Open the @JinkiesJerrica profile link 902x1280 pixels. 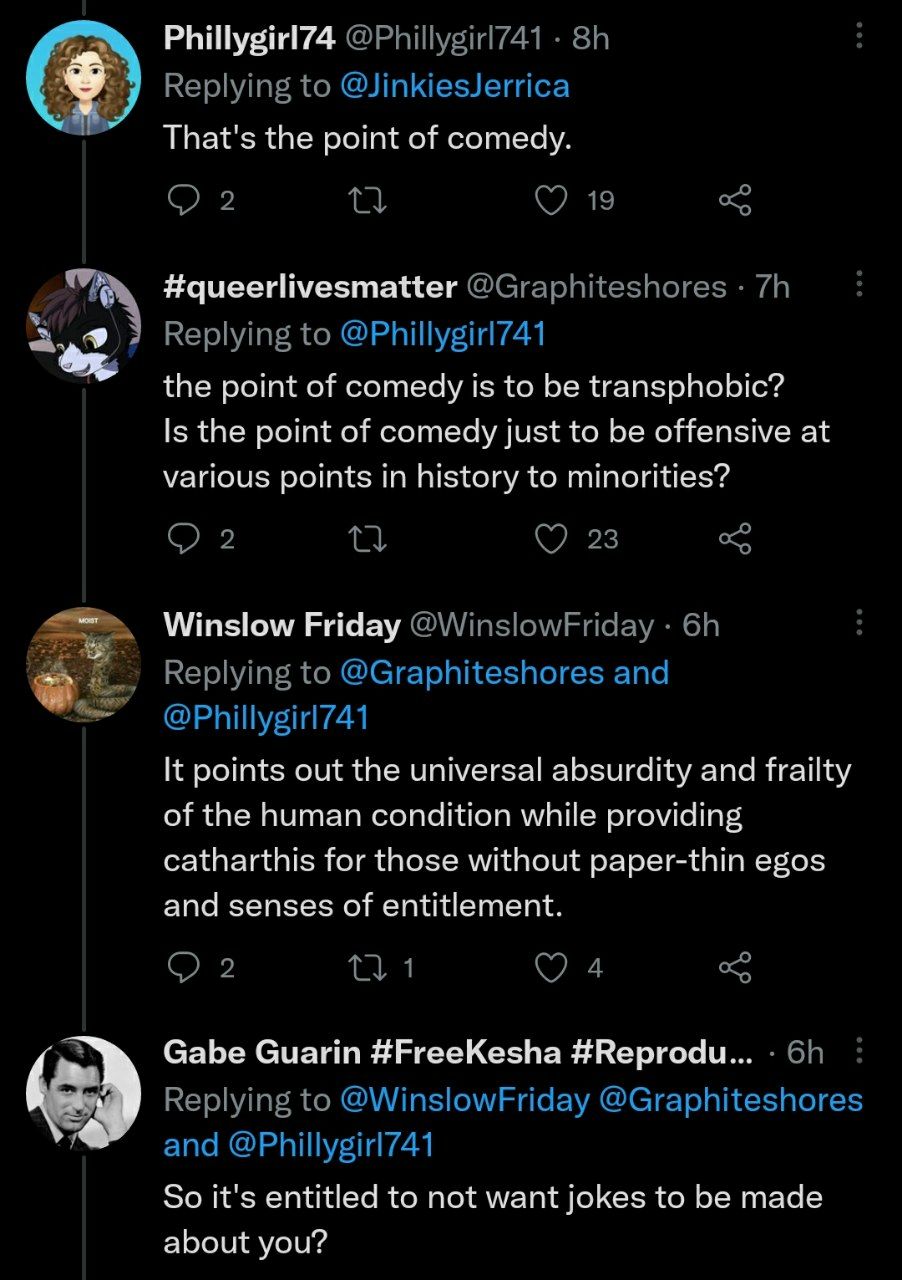coord(454,86)
